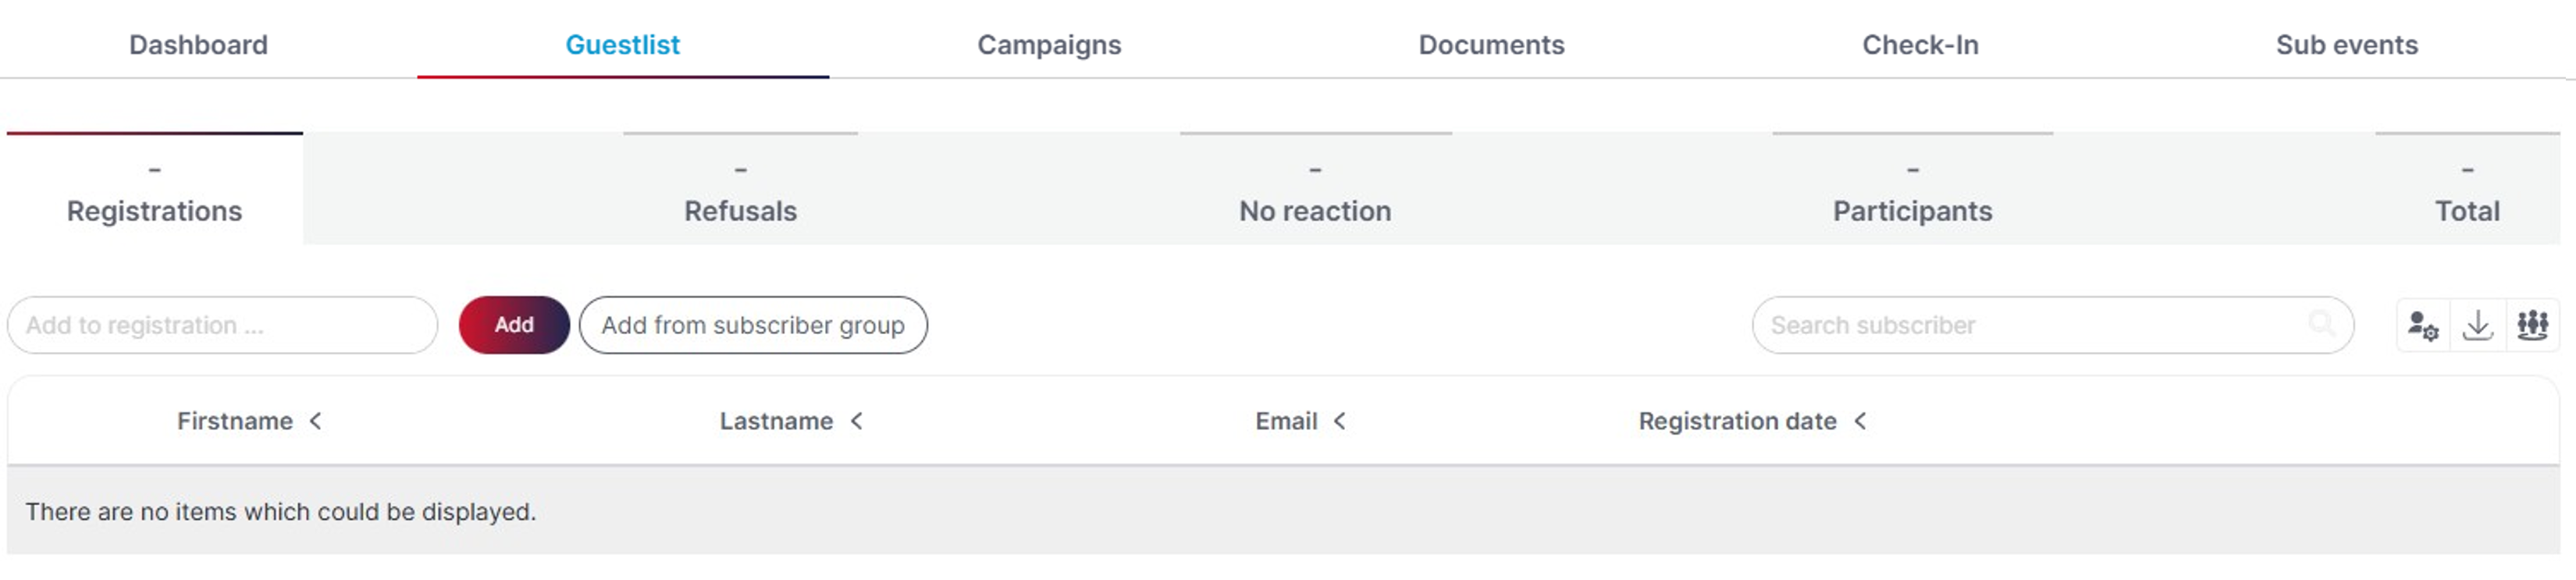Click the sort chevron next to Email
This screenshot has height=580, width=2576.
(x=1340, y=421)
